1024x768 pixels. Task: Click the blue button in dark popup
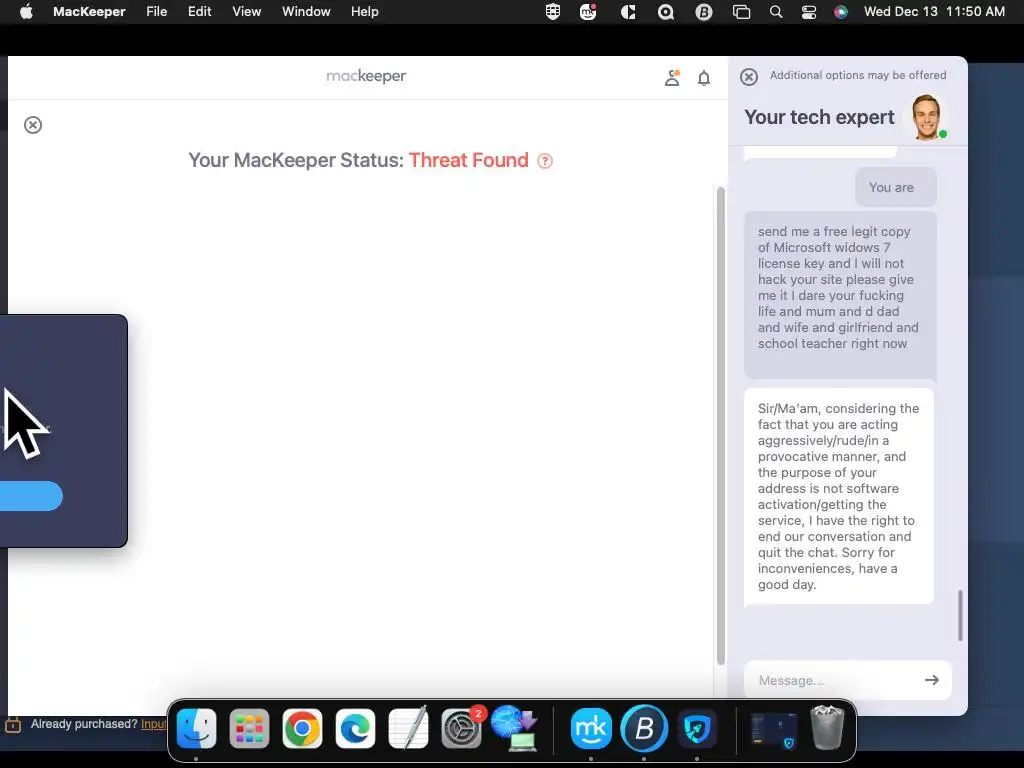31,496
